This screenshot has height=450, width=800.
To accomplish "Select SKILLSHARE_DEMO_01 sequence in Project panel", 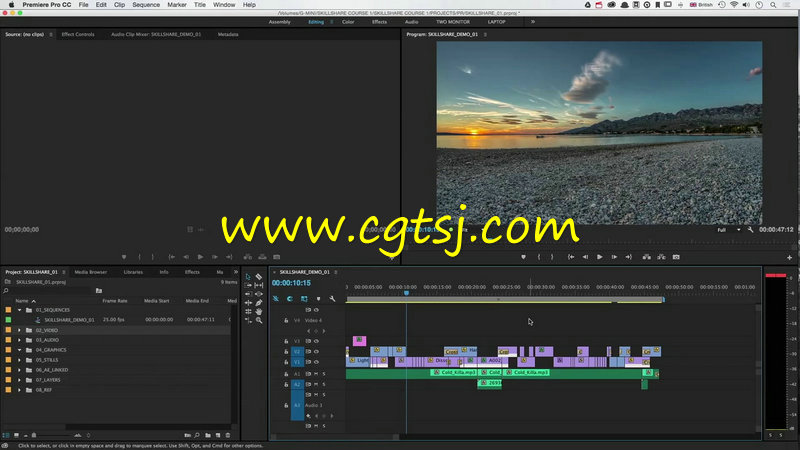I will click(69, 319).
